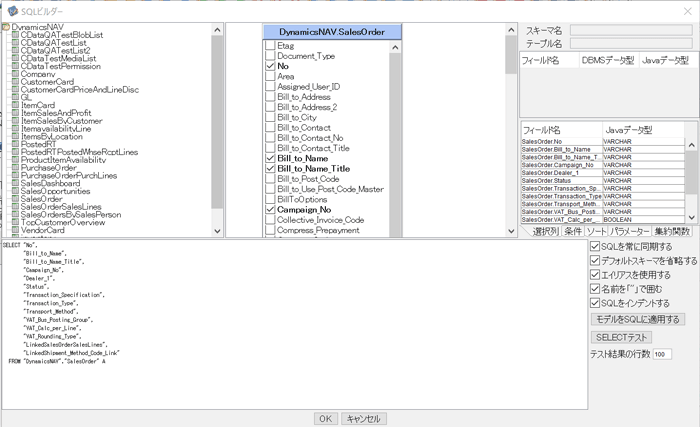Select CustomerCardPriceAndLineDisc in the tree
Viewport: 700px width, 427px height.
click(80, 89)
